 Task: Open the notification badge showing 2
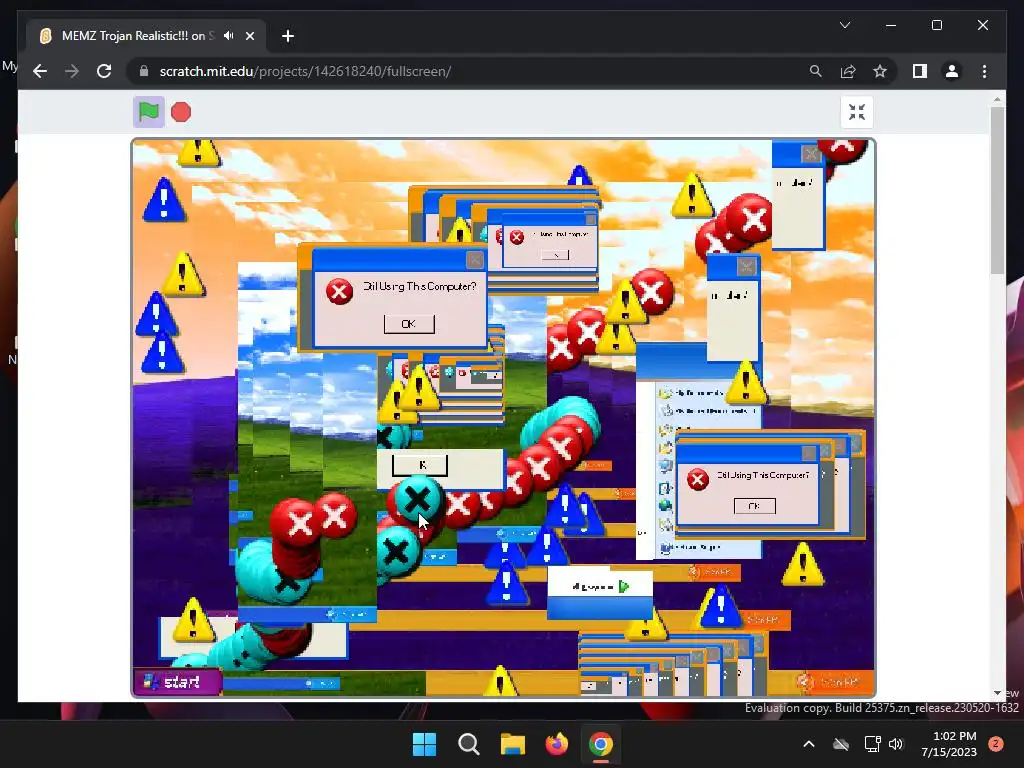(996, 744)
